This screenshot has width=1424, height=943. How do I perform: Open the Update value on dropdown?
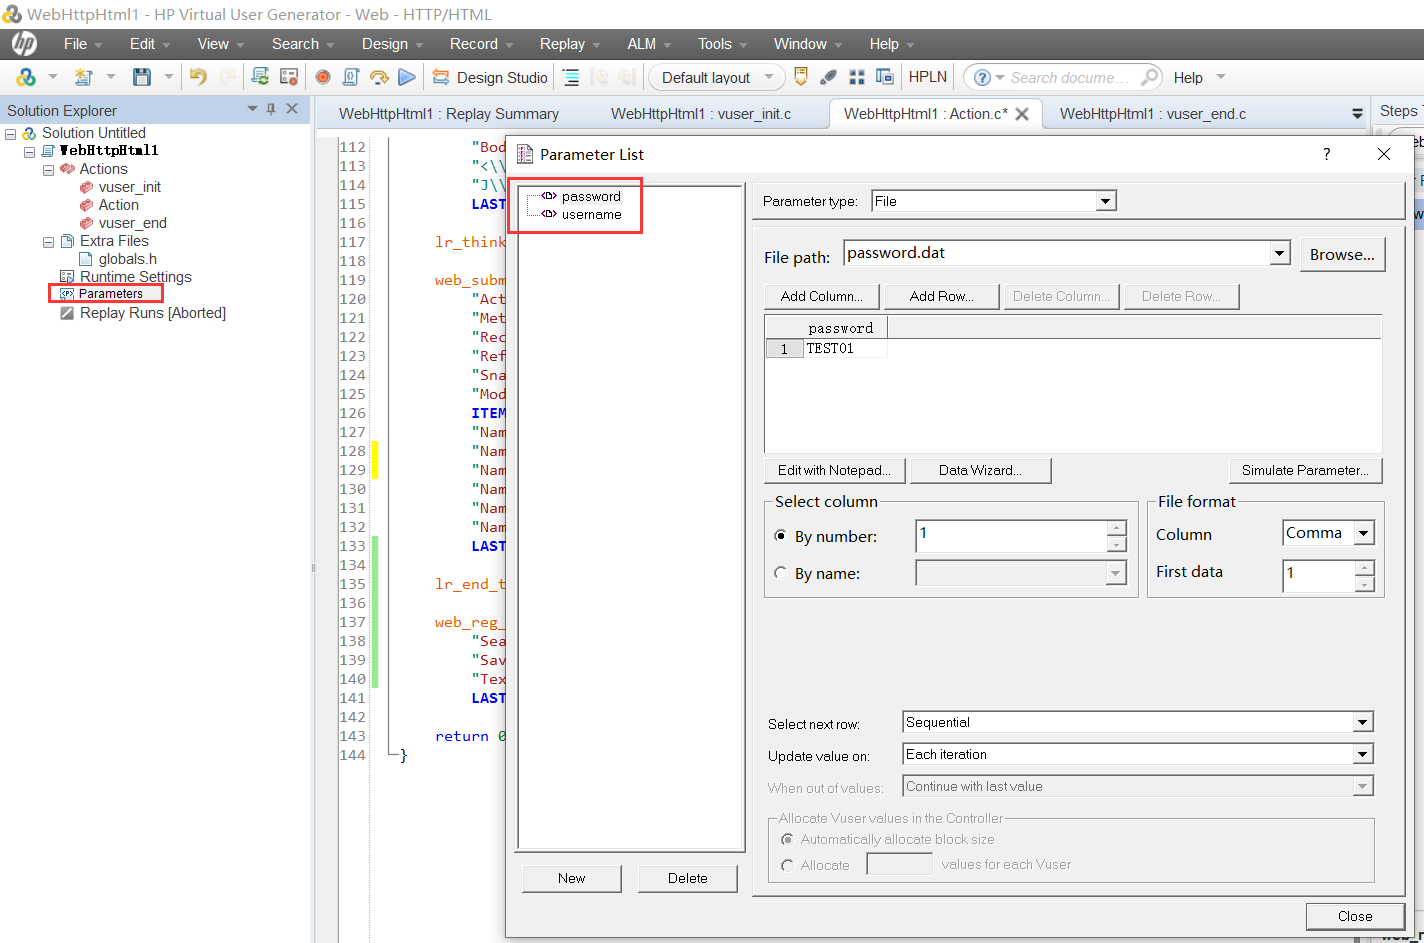pyautogui.click(x=1363, y=754)
